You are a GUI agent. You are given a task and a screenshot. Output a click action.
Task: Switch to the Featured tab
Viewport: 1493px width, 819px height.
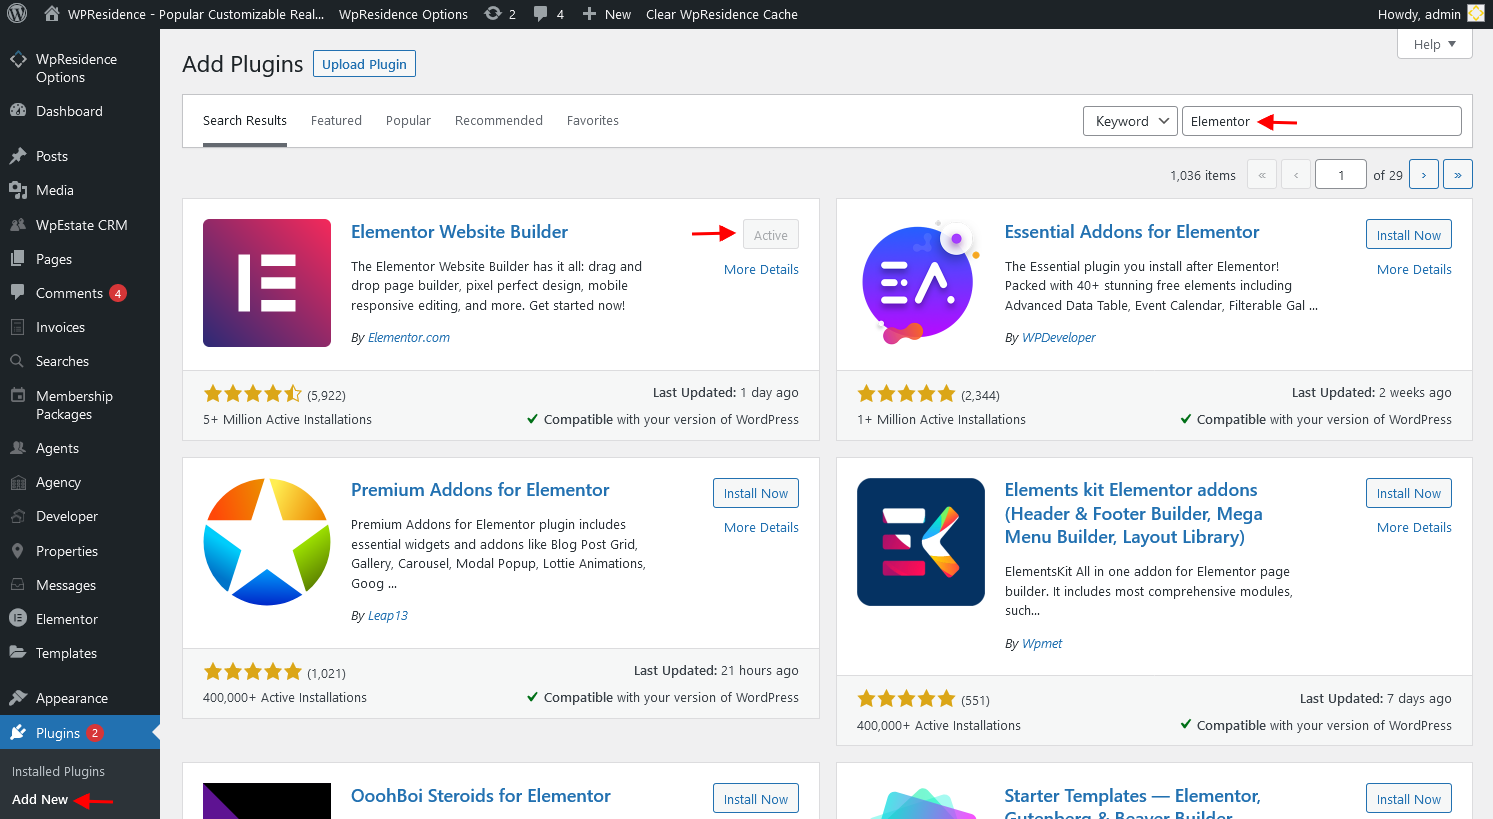(336, 120)
